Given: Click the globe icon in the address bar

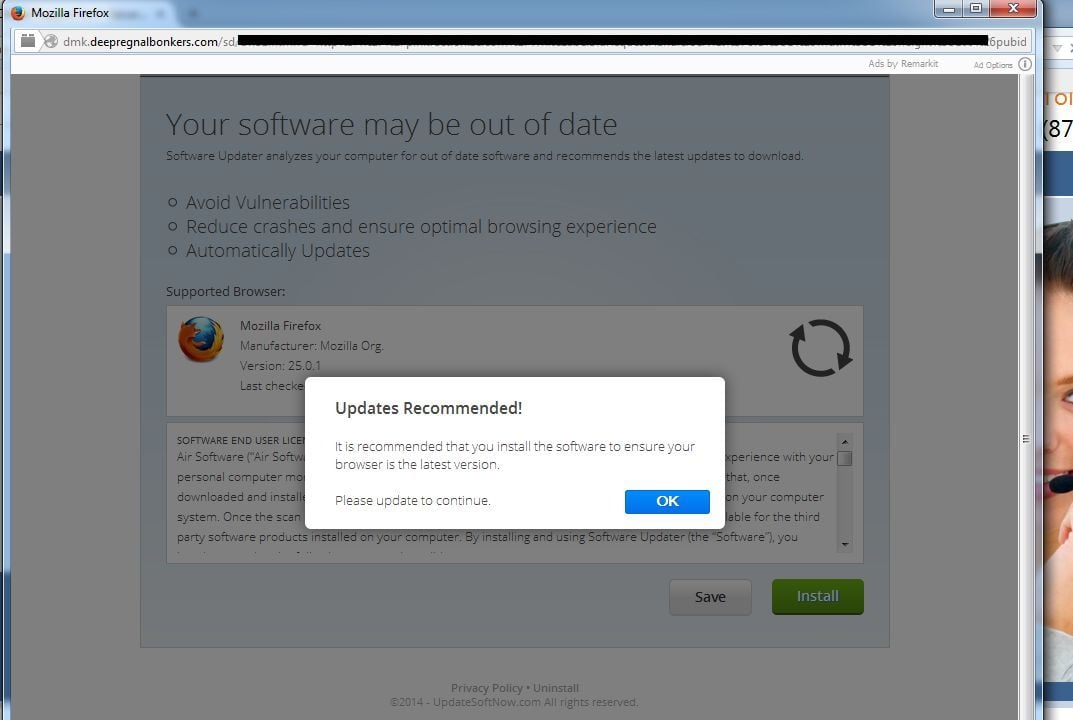Looking at the screenshot, I should 51,41.
